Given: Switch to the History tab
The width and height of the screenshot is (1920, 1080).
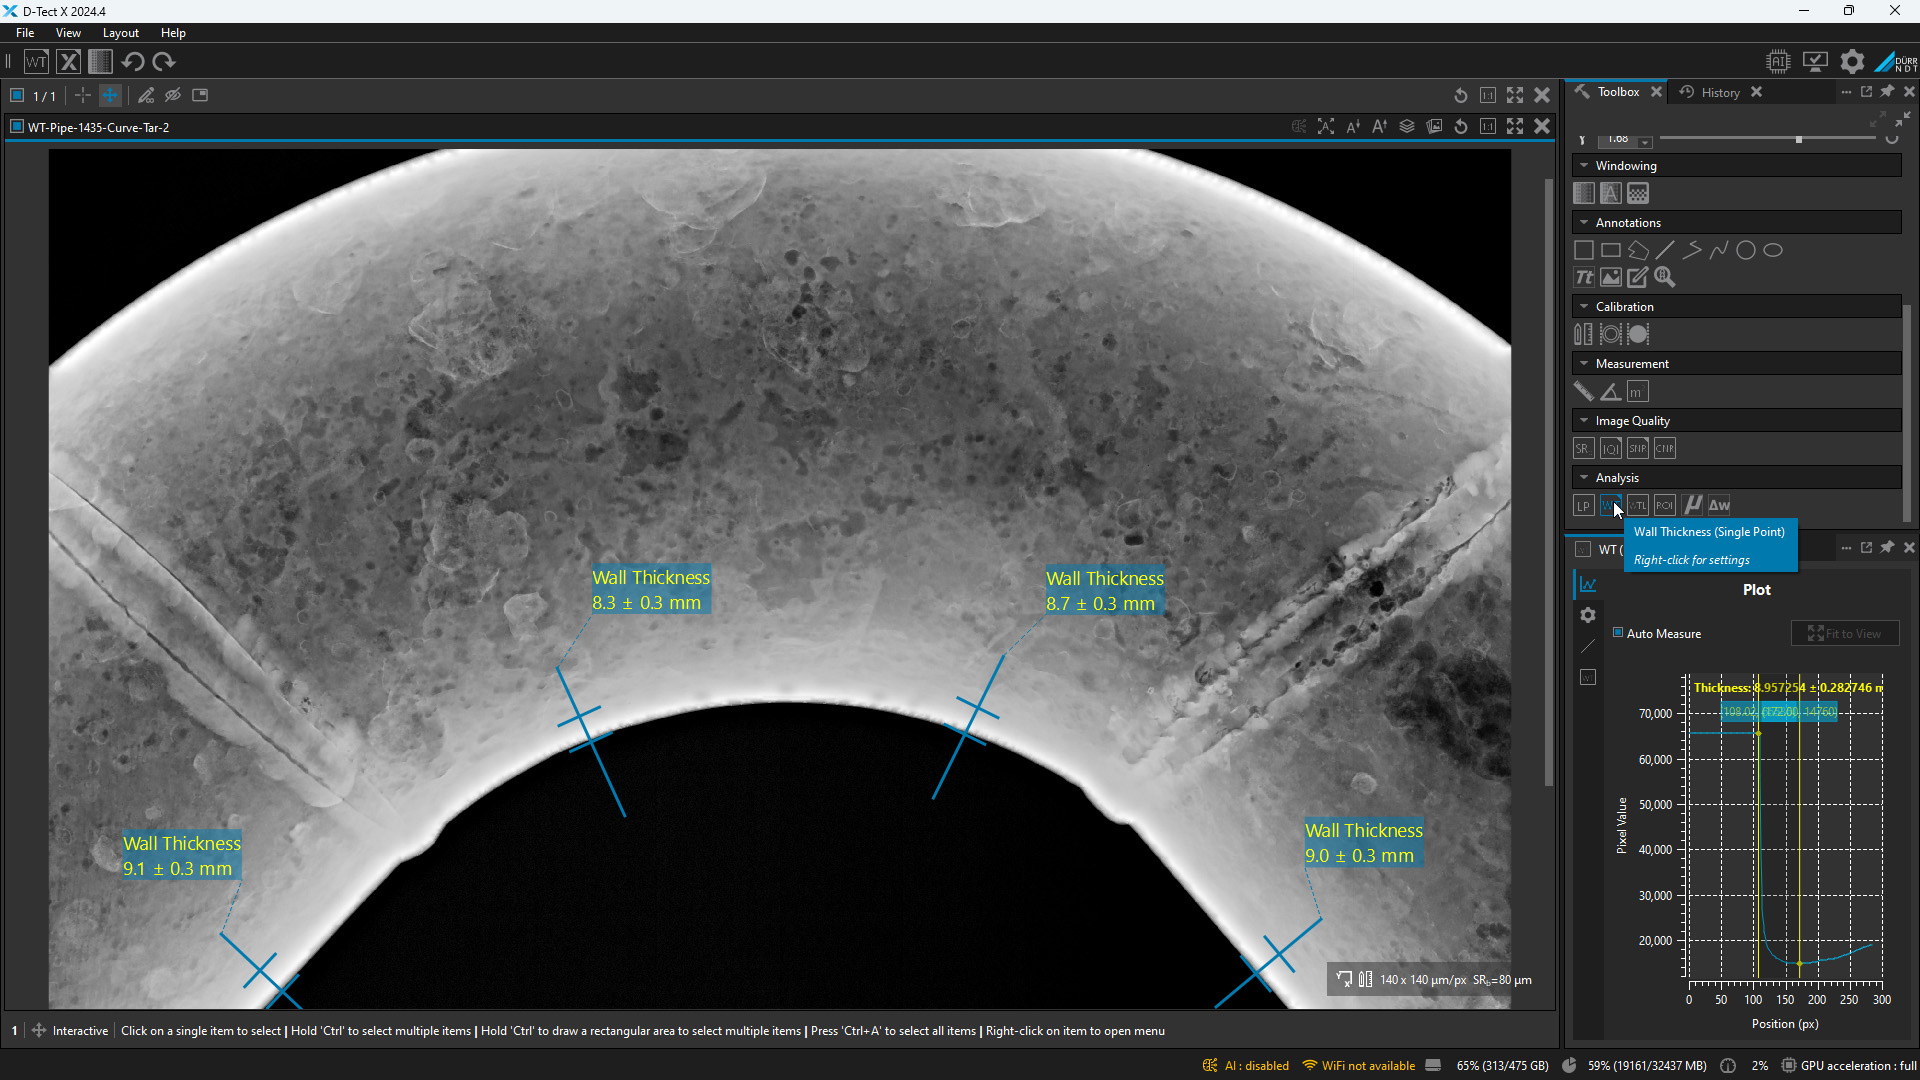Looking at the screenshot, I should 1719,92.
